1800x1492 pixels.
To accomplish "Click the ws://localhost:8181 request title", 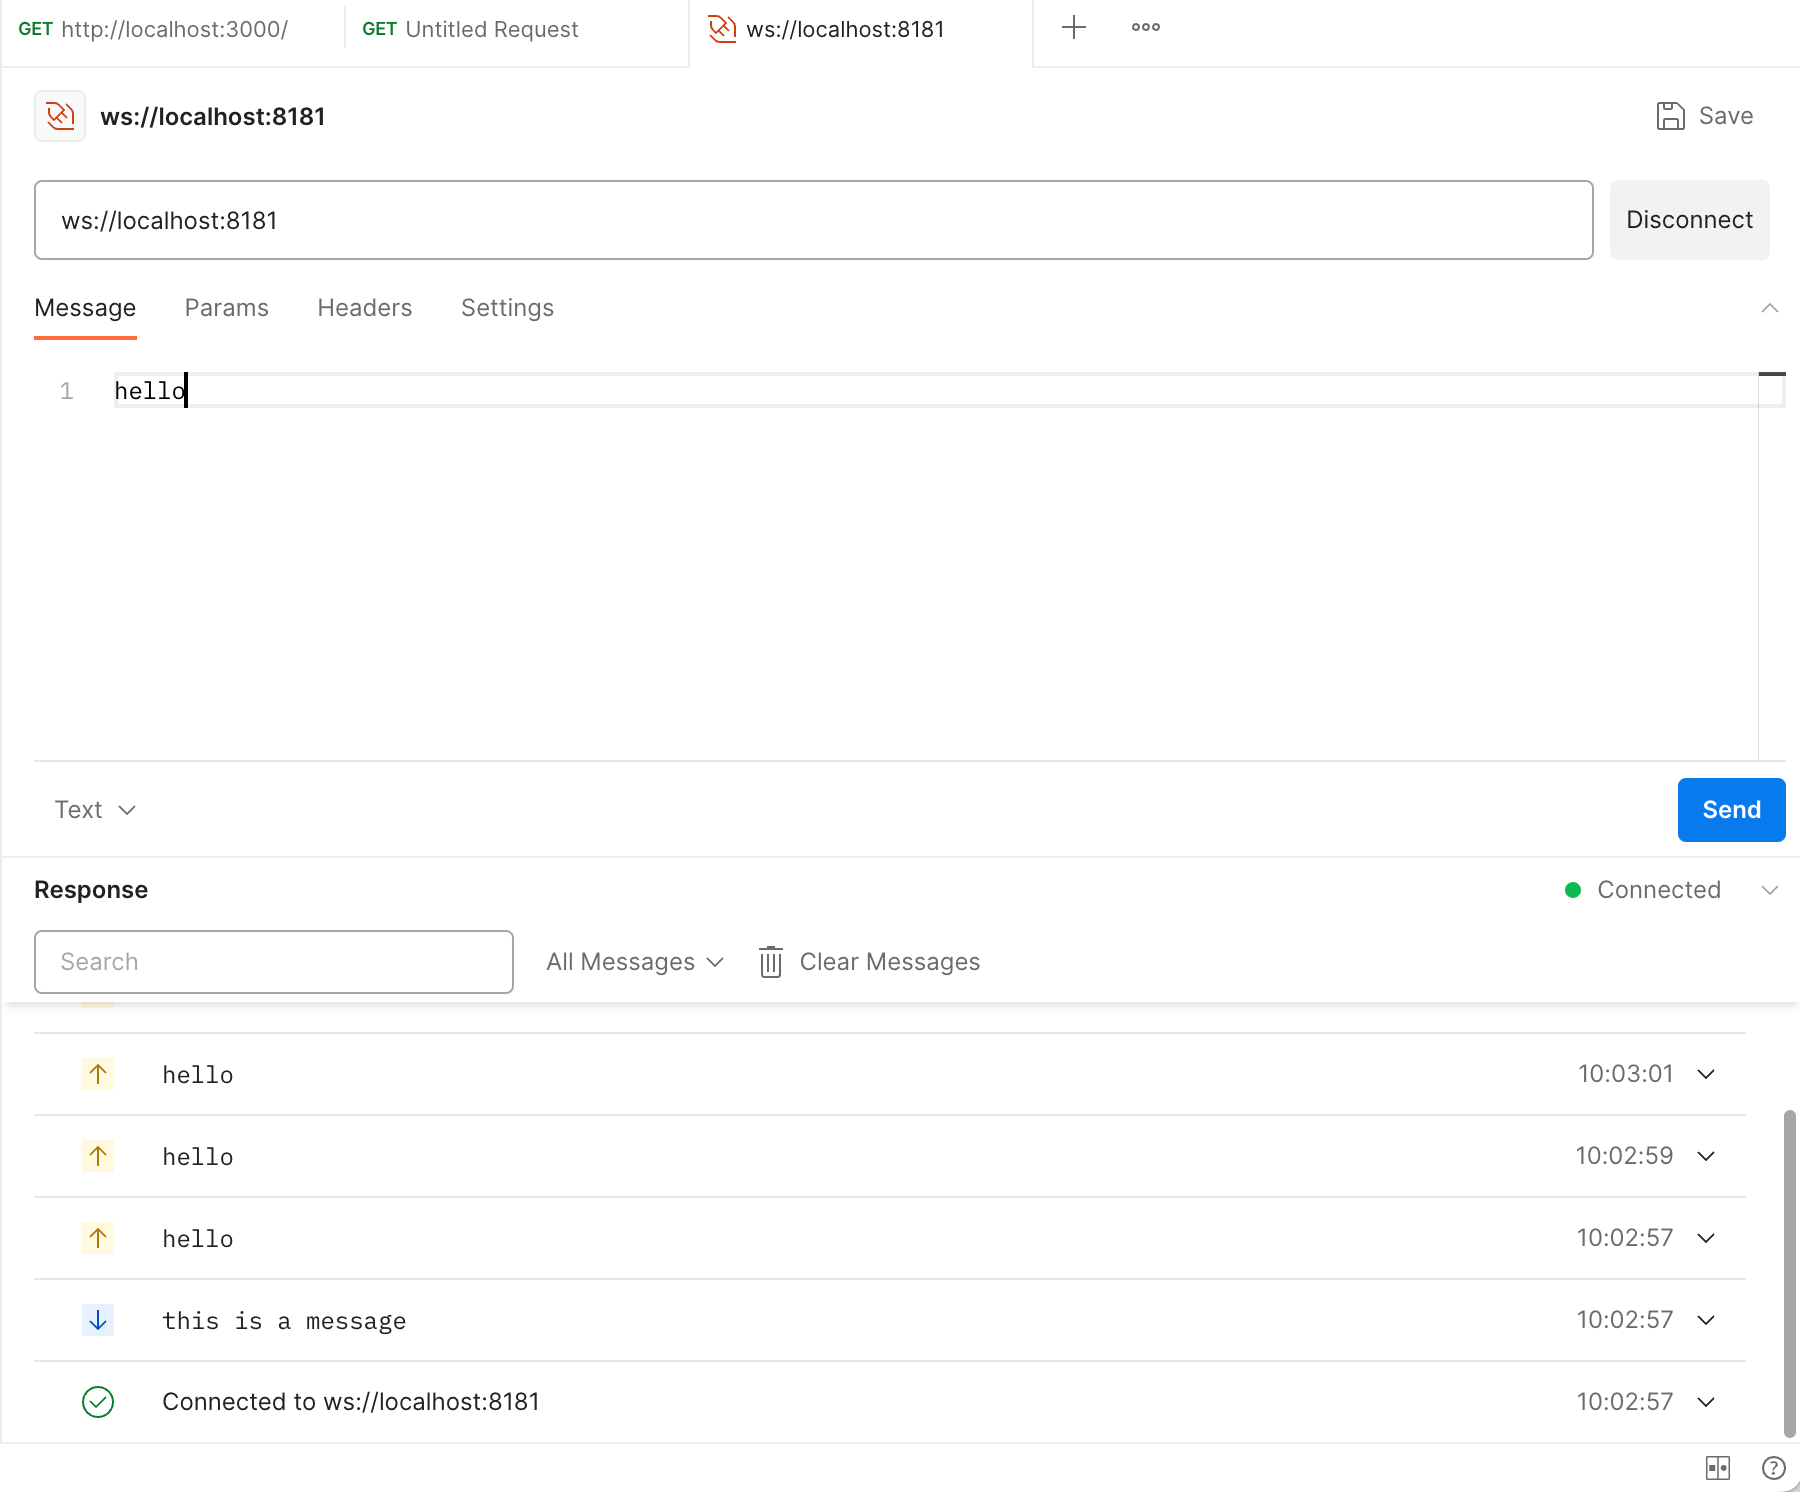I will (213, 116).
